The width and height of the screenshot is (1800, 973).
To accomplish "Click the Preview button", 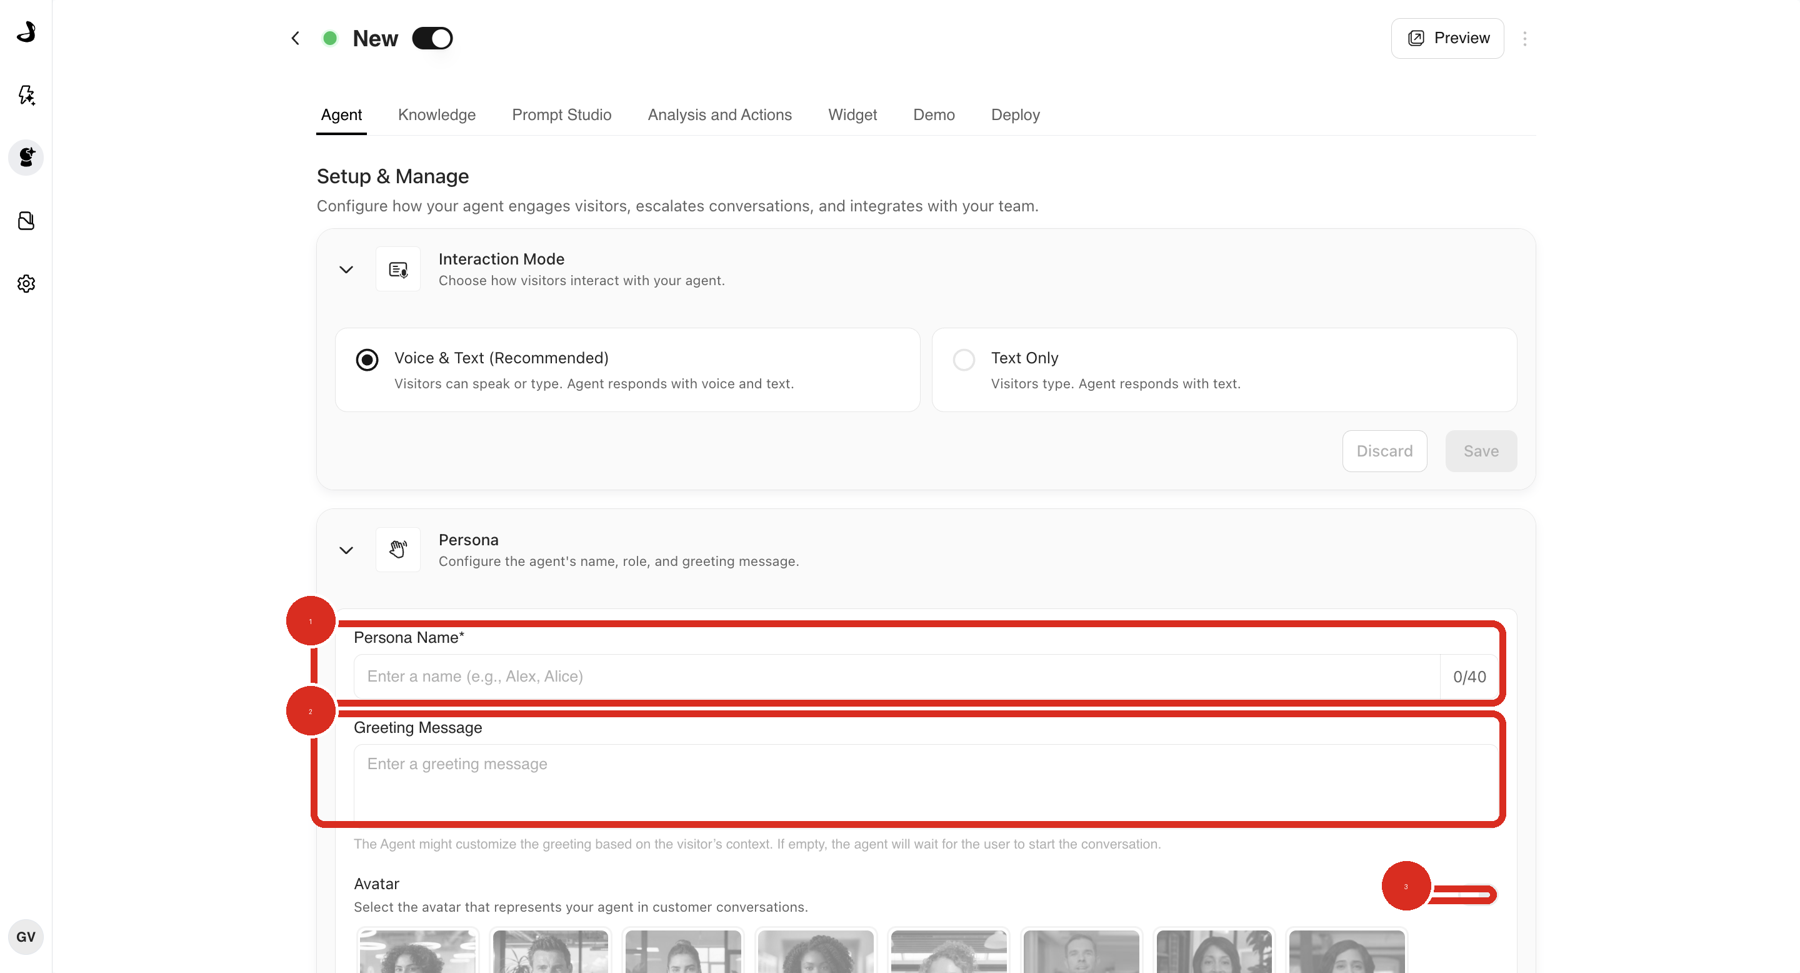I will pyautogui.click(x=1447, y=38).
